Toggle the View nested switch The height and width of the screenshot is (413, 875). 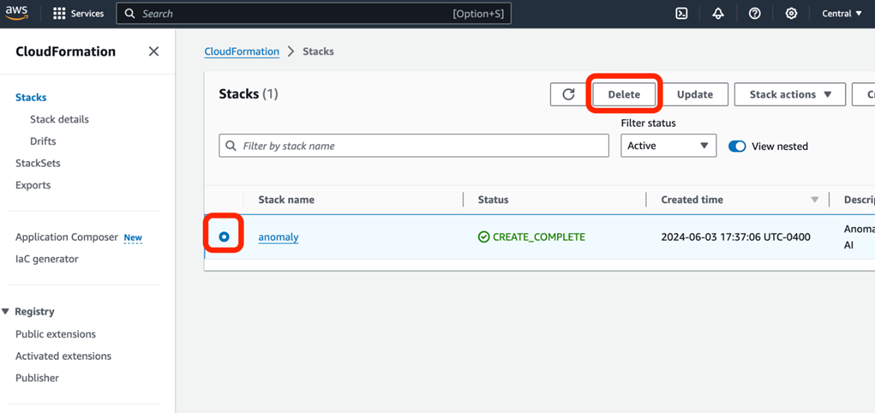[x=737, y=146]
